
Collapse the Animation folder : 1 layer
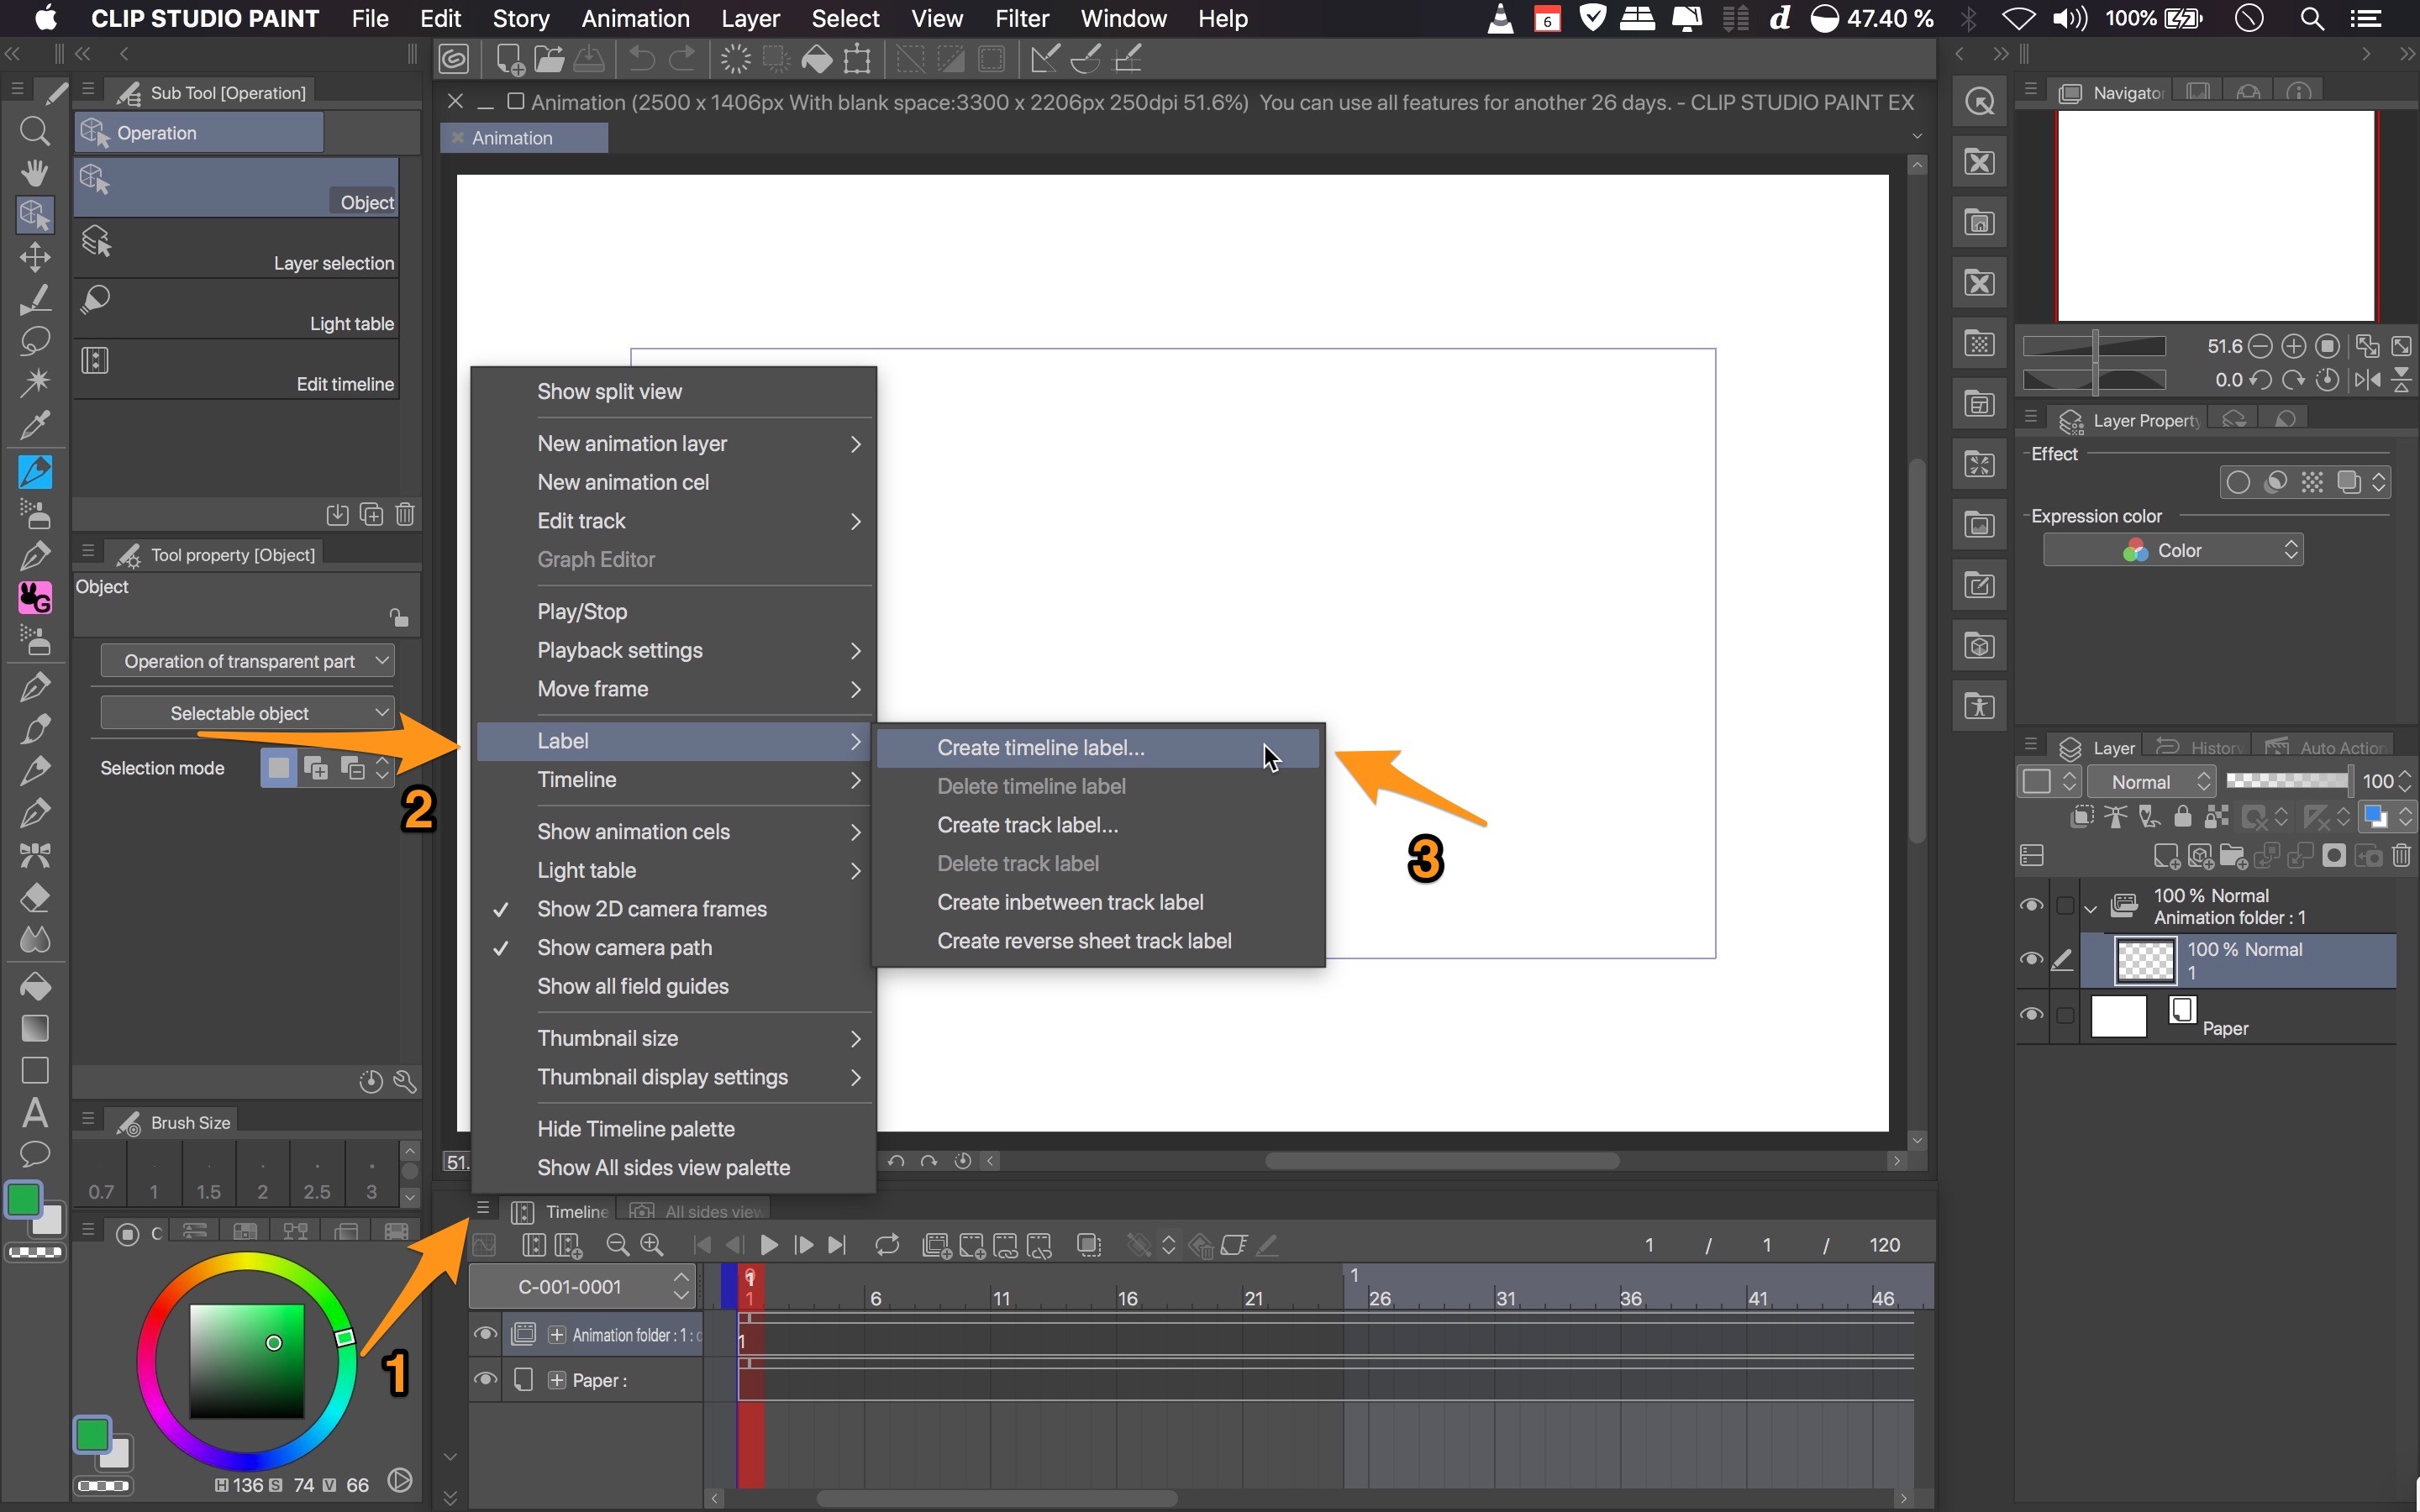[x=2091, y=908]
